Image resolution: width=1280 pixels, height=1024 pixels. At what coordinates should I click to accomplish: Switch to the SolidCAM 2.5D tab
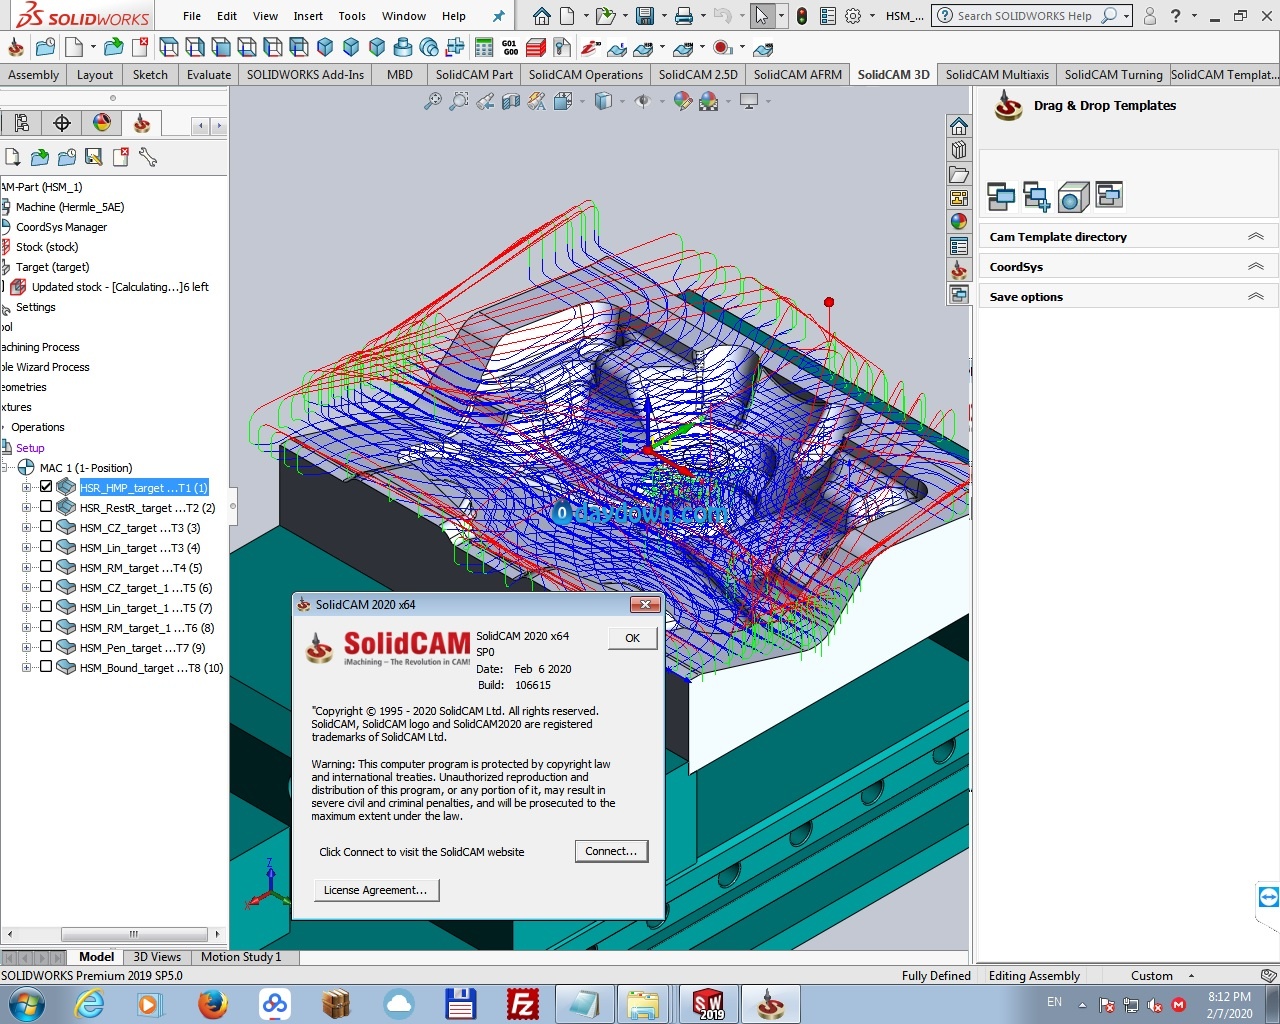(x=698, y=74)
